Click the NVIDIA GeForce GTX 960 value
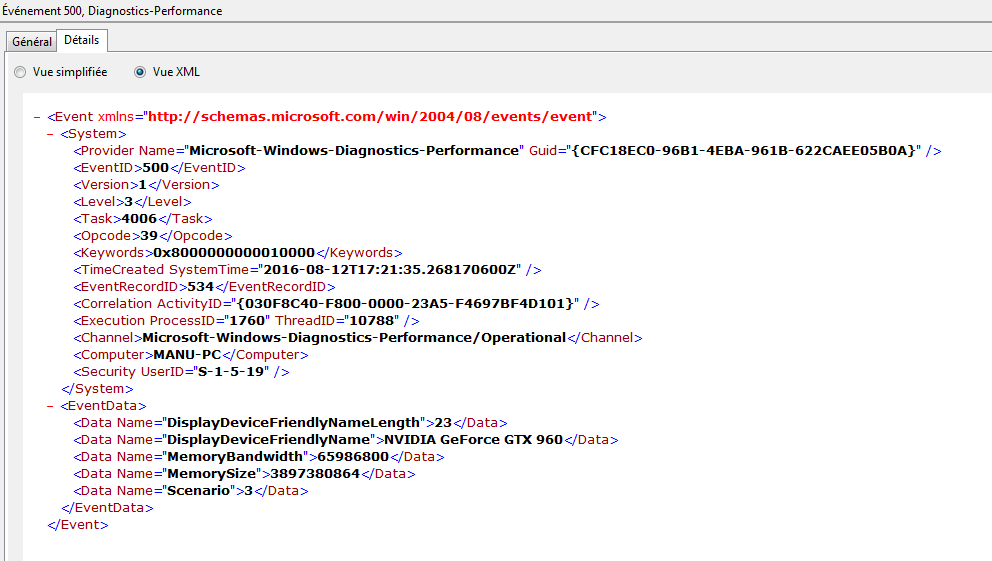The height and width of the screenshot is (561, 992). [x=474, y=440]
